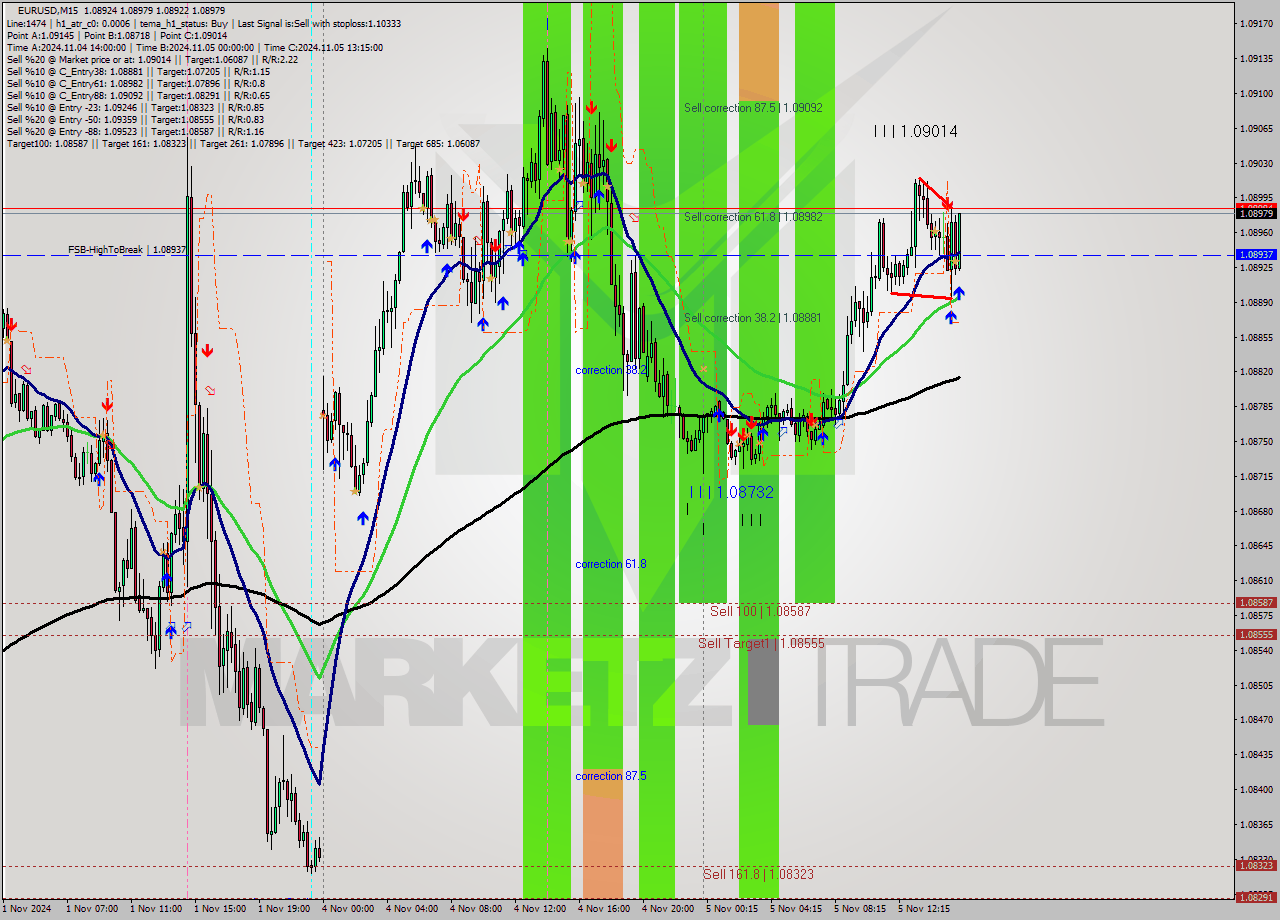
Task: Click 1.08750 on the price axis
Action: tap(1256, 441)
